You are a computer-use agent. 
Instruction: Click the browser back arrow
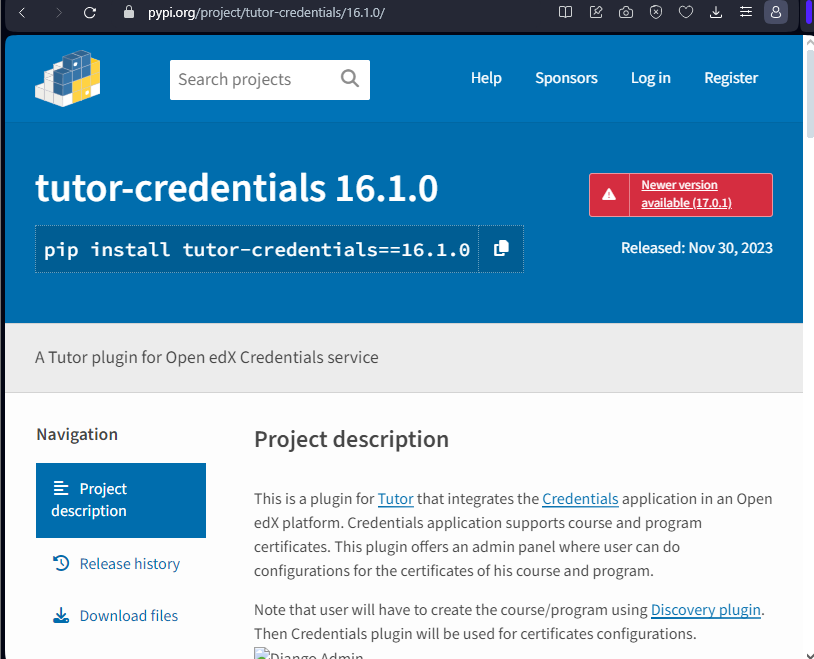pos(22,12)
